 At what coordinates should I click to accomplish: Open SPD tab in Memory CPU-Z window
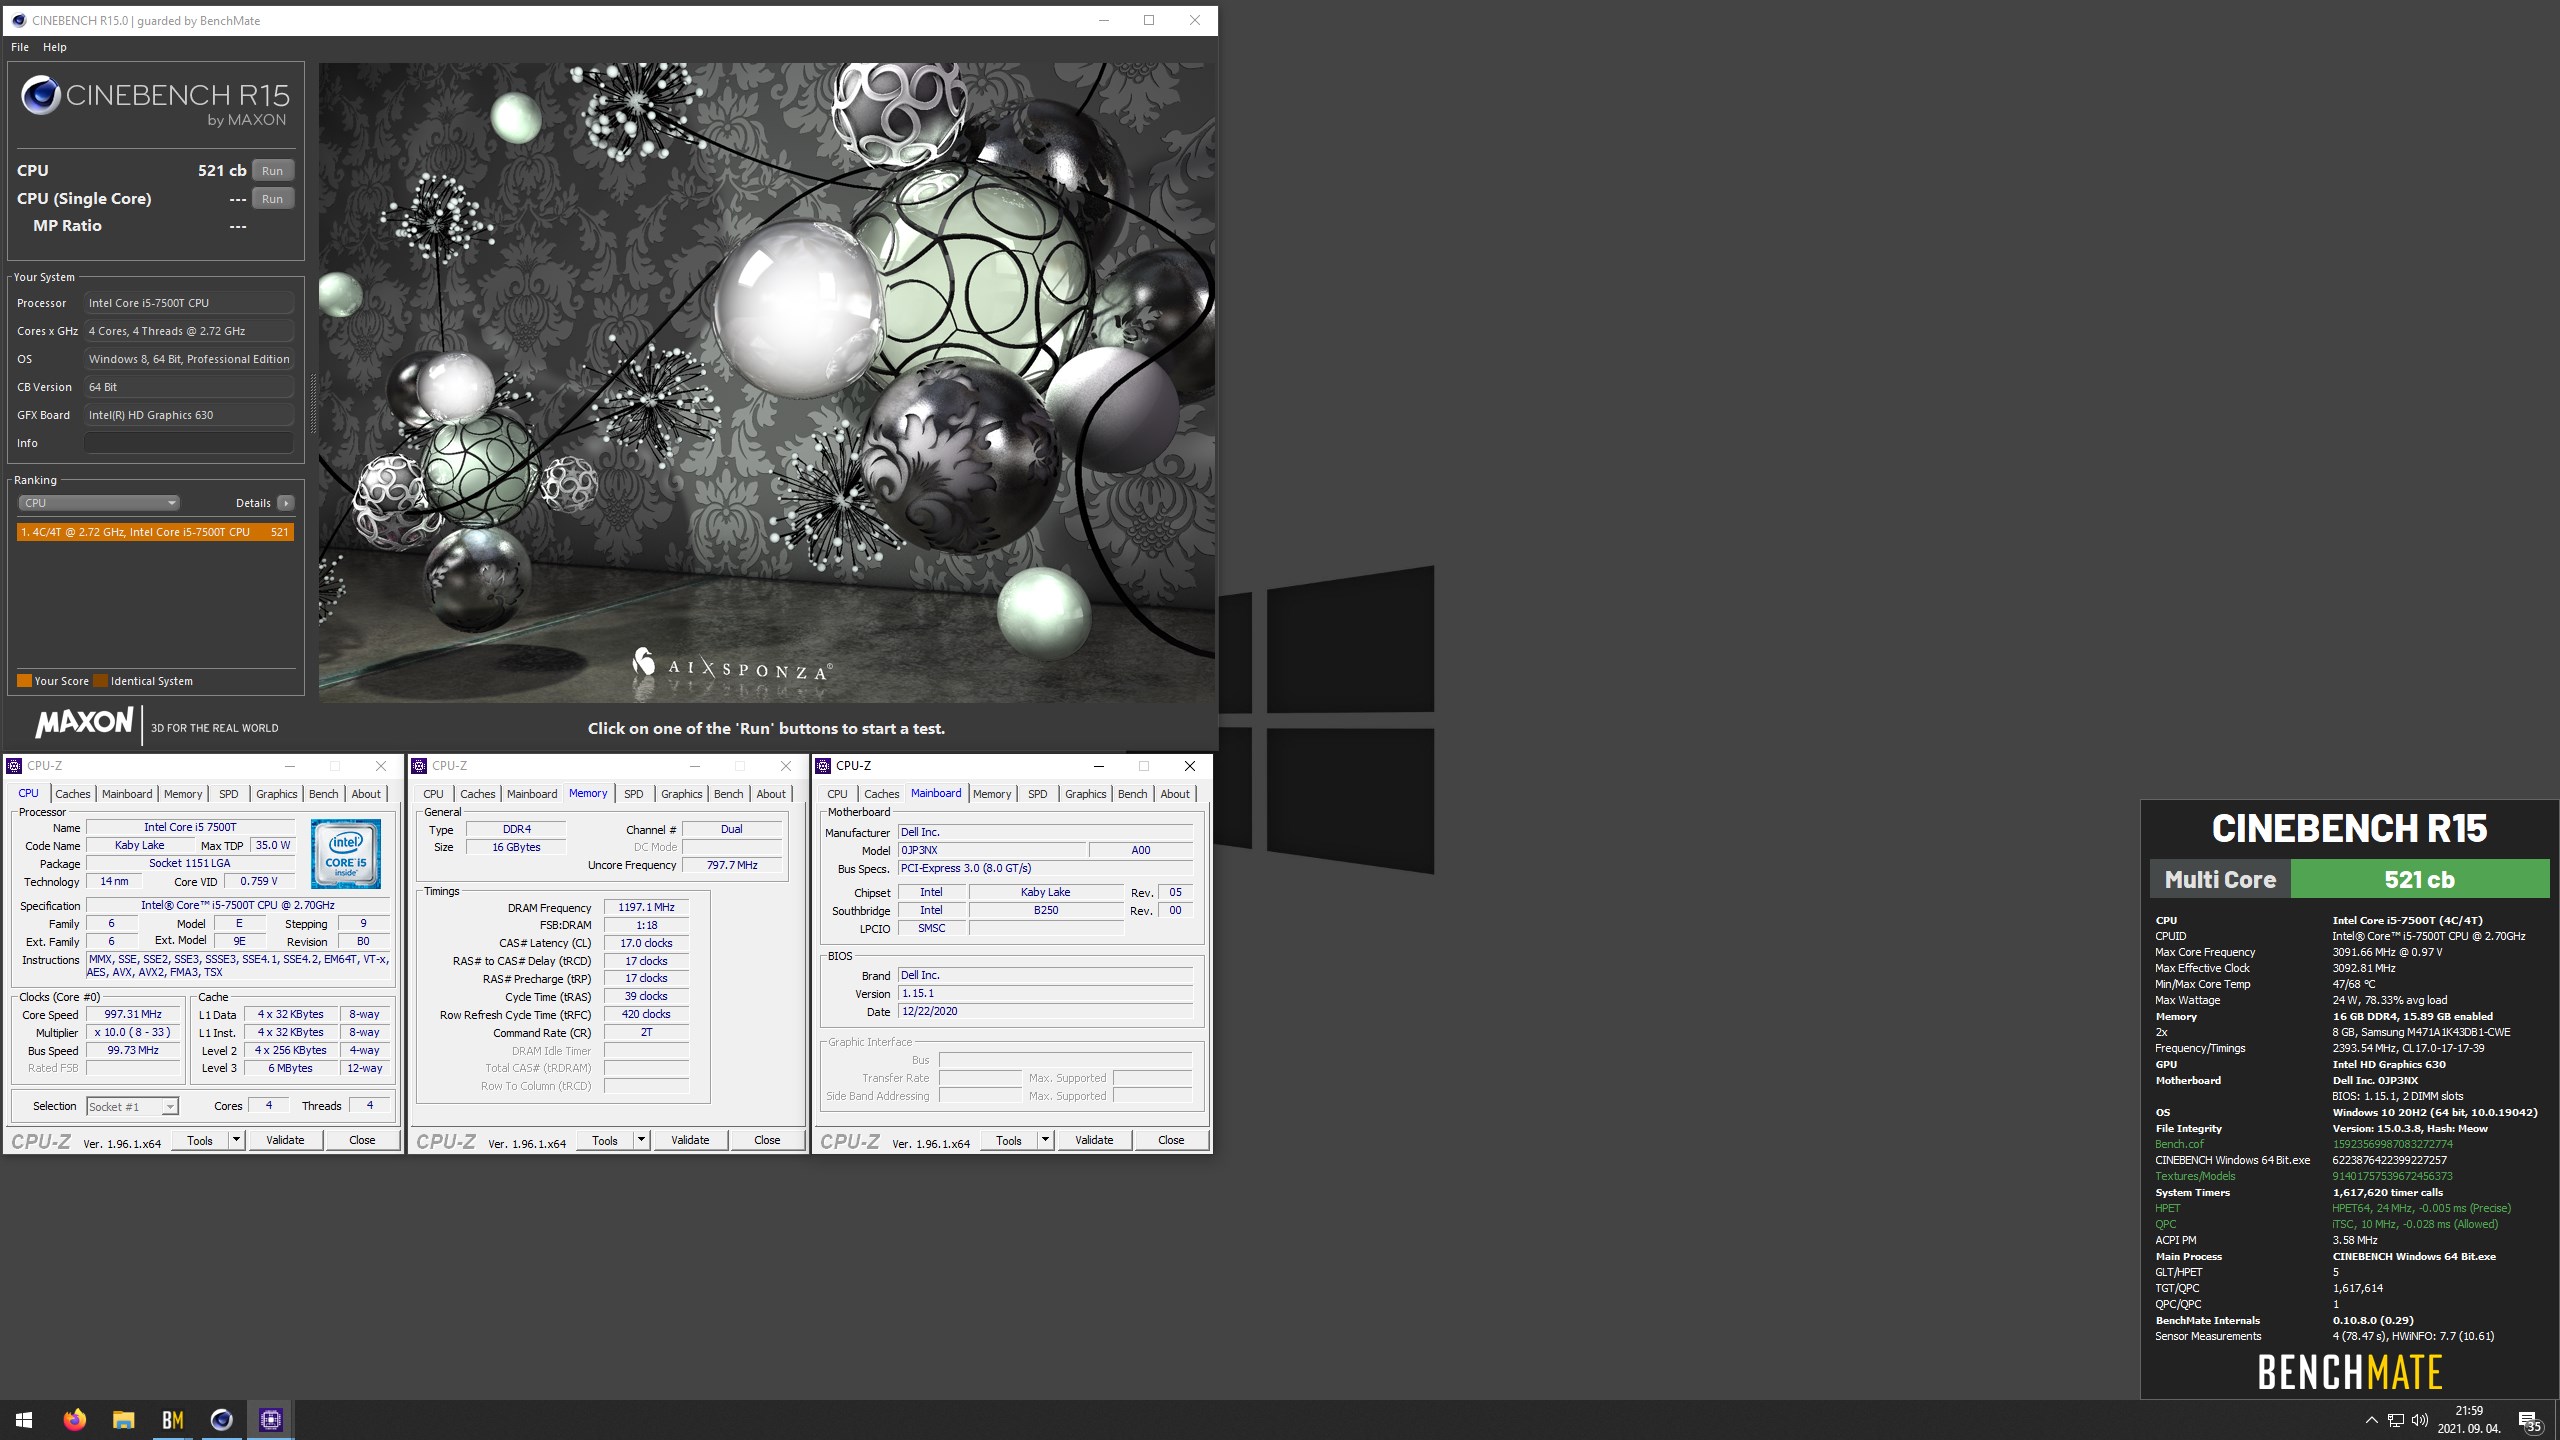(634, 794)
